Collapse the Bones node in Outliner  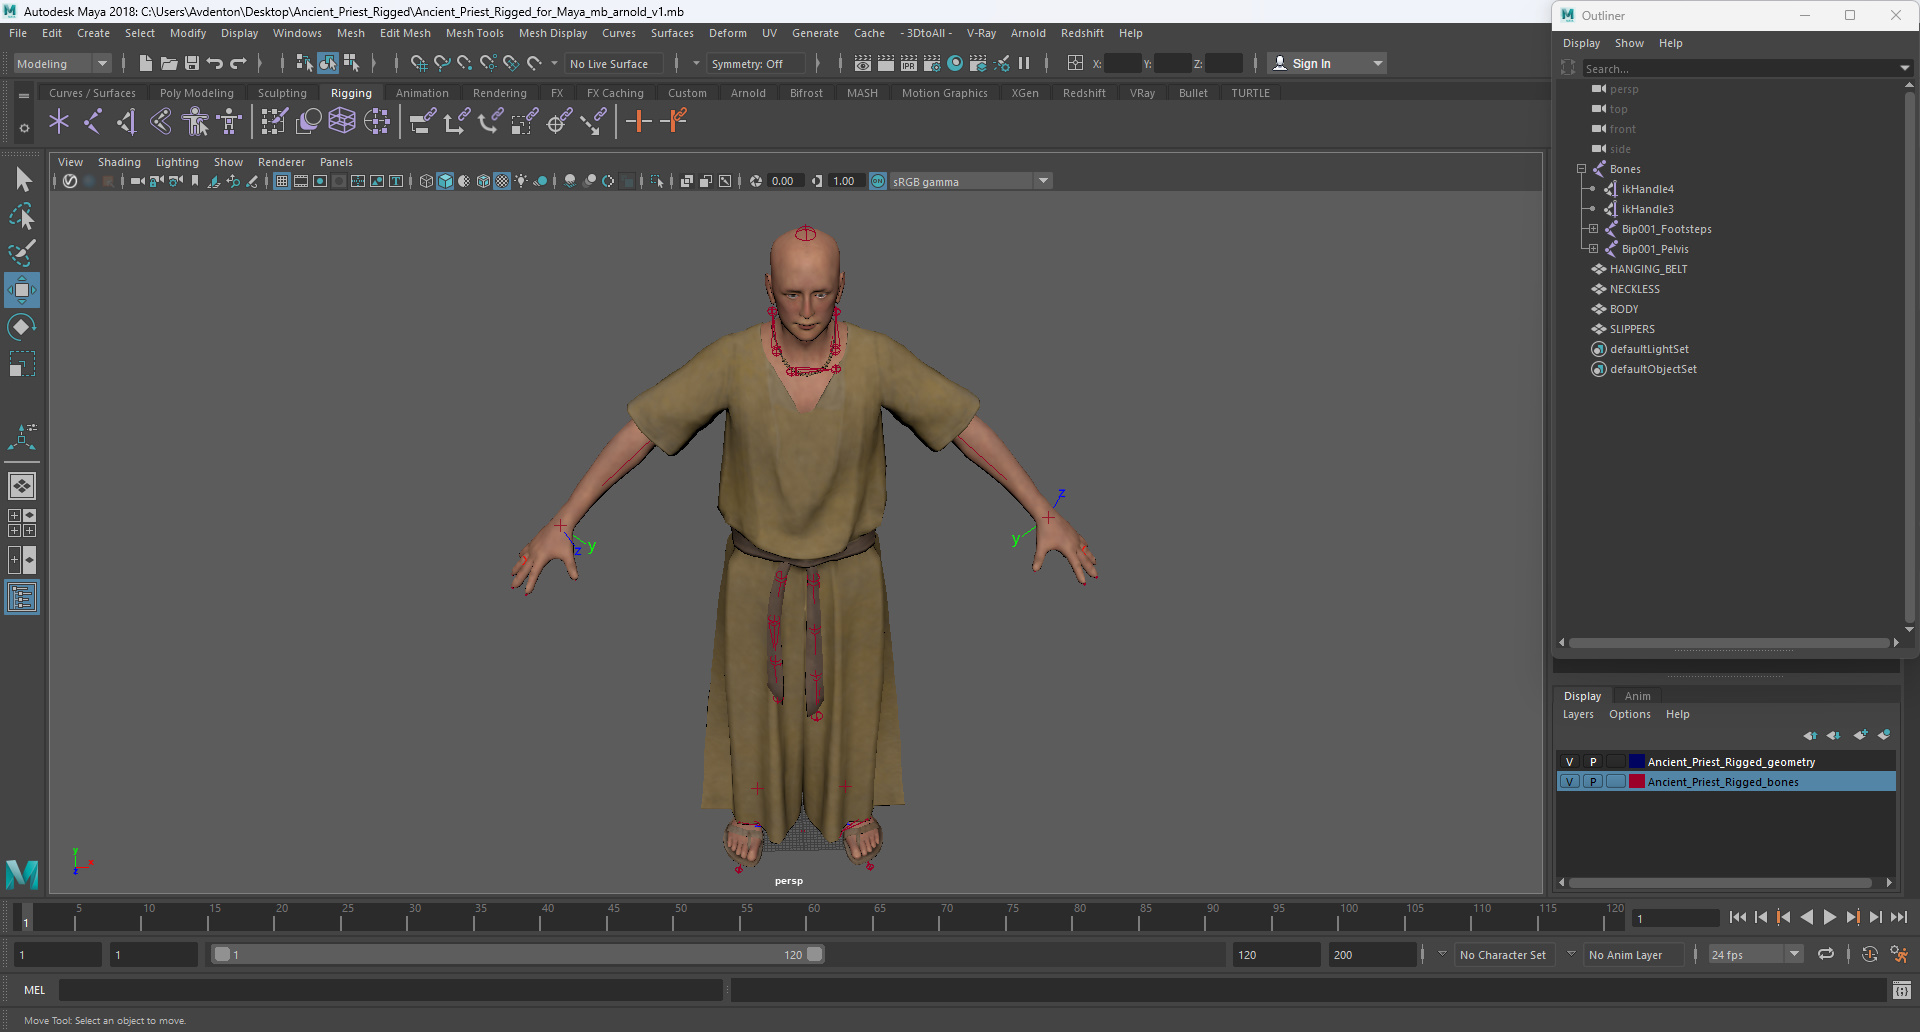pyautogui.click(x=1581, y=169)
